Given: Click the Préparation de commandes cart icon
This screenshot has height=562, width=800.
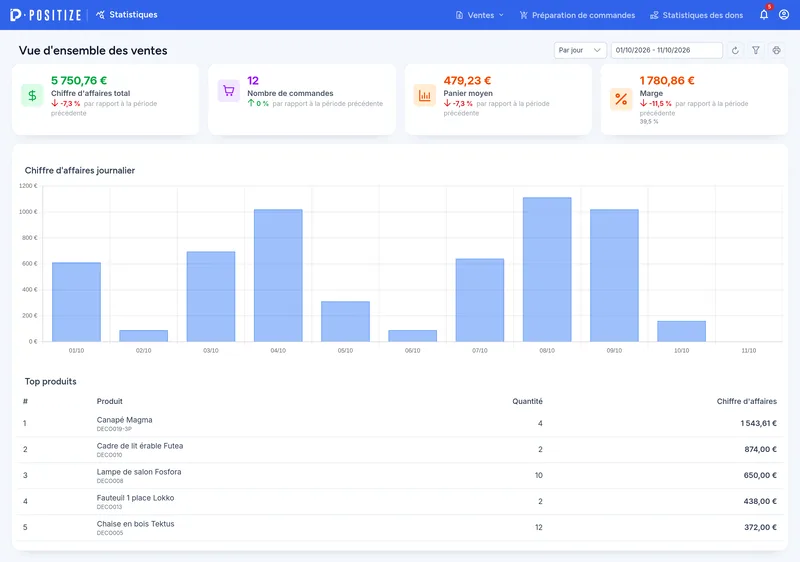Looking at the screenshot, I should tap(523, 15).
